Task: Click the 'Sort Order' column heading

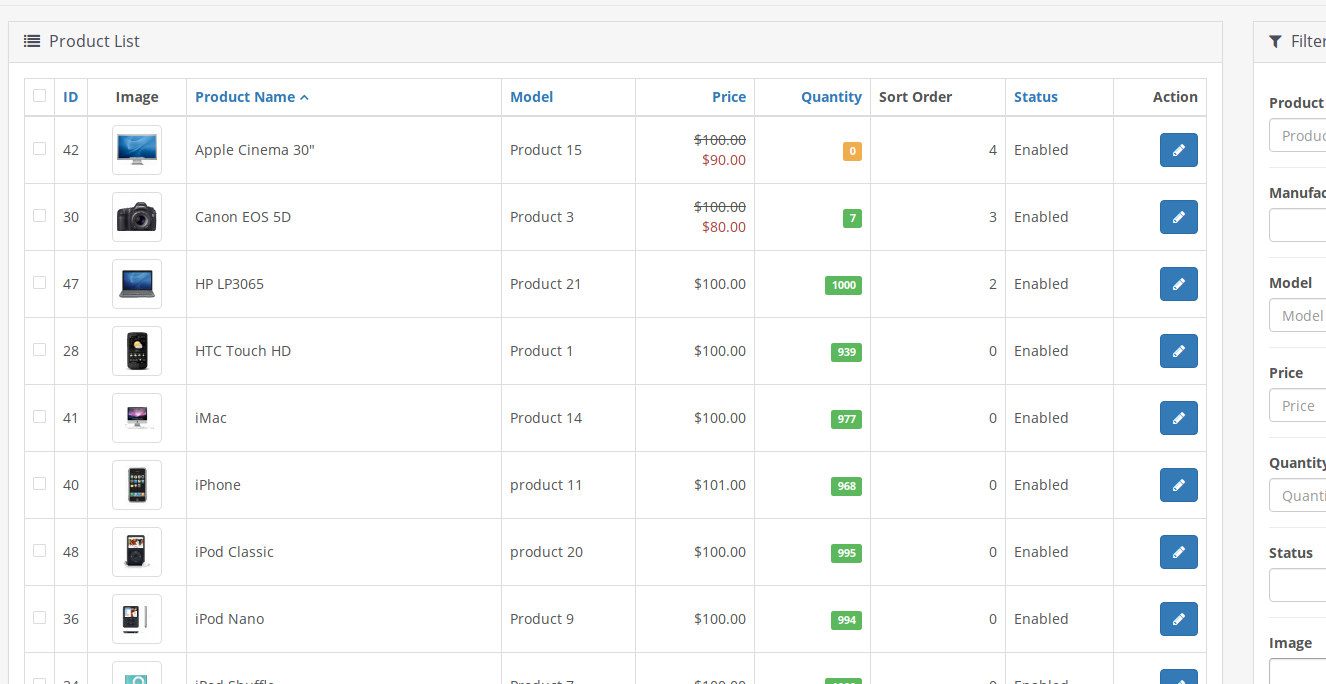Action: [x=915, y=97]
